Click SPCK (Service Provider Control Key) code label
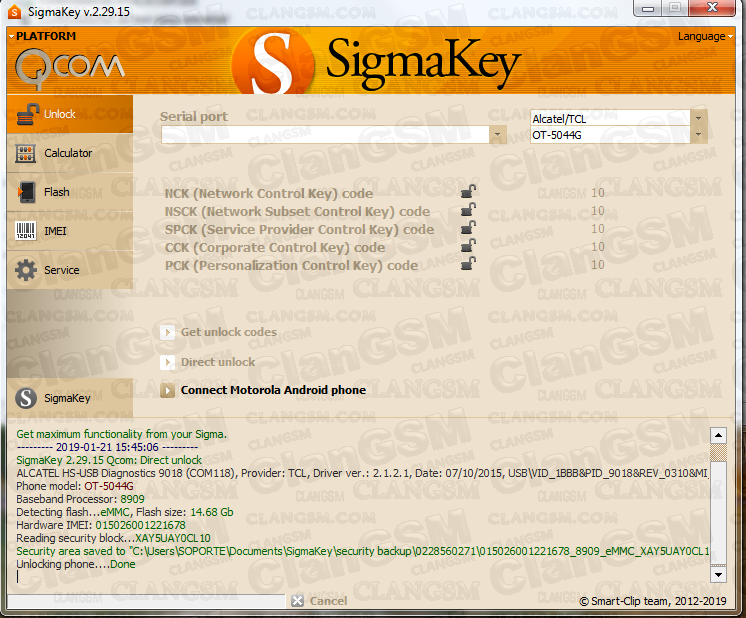746x618 pixels. [299, 230]
